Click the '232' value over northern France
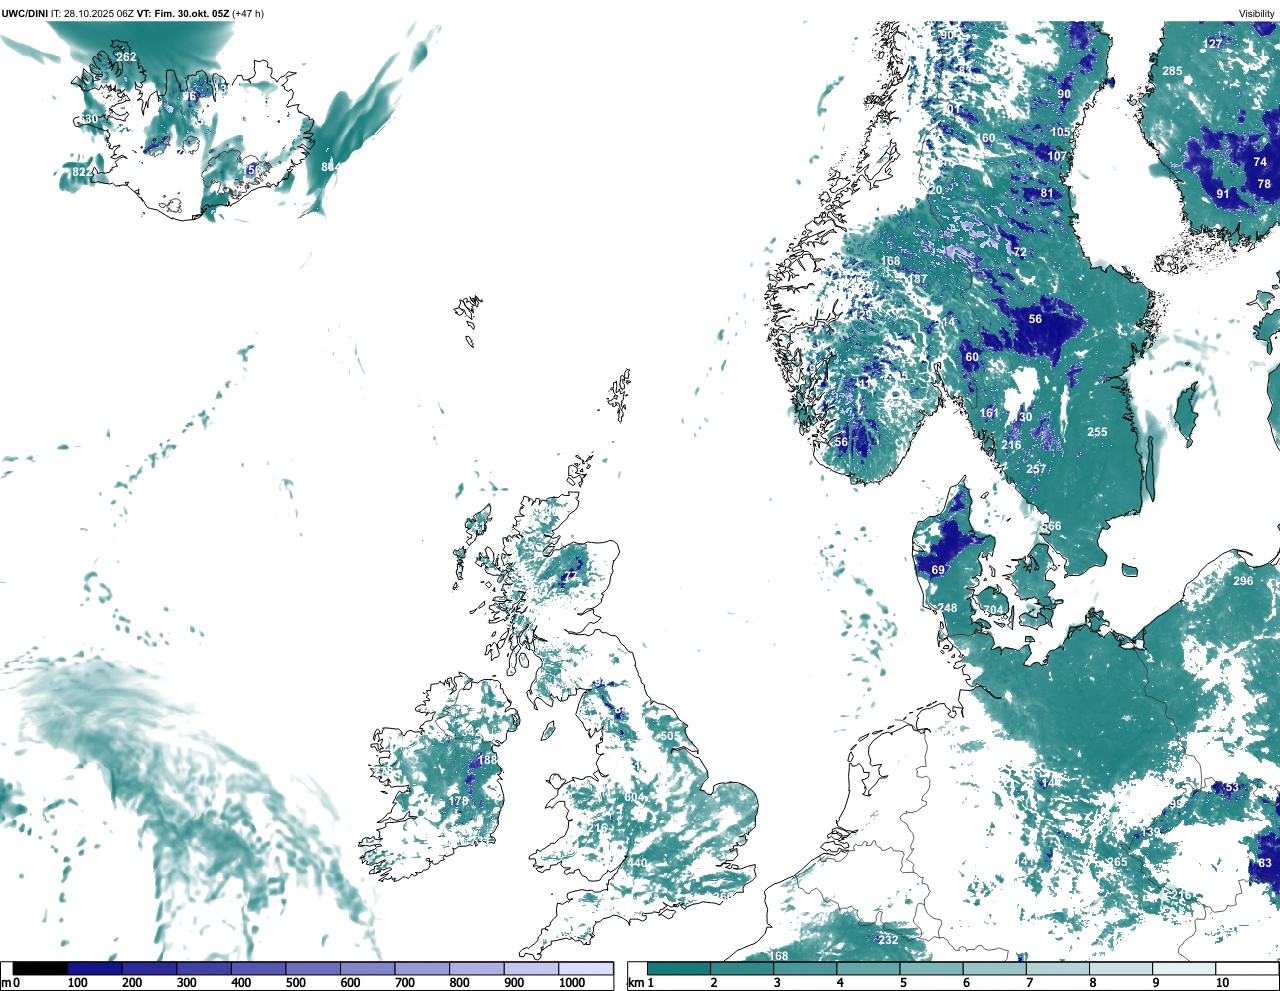Screen dimensions: 1280x991 [888, 940]
